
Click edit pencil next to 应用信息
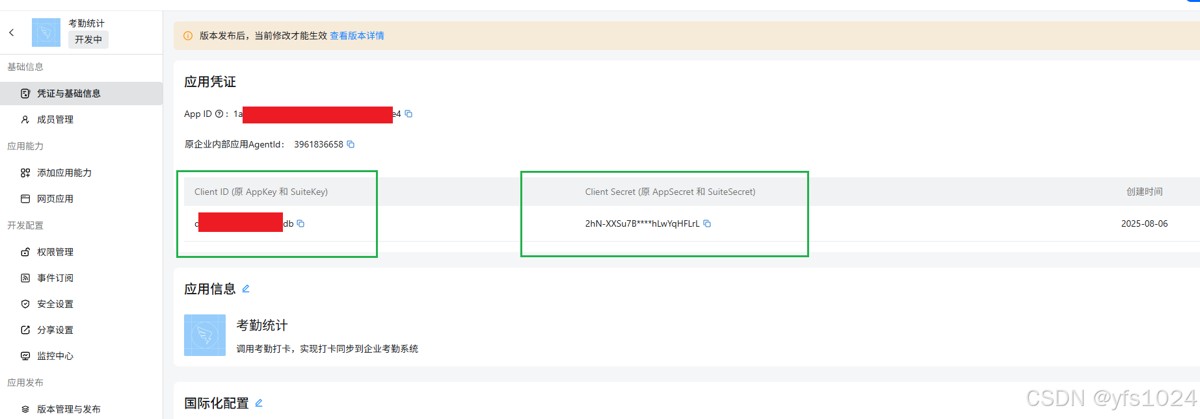tap(246, 289)
